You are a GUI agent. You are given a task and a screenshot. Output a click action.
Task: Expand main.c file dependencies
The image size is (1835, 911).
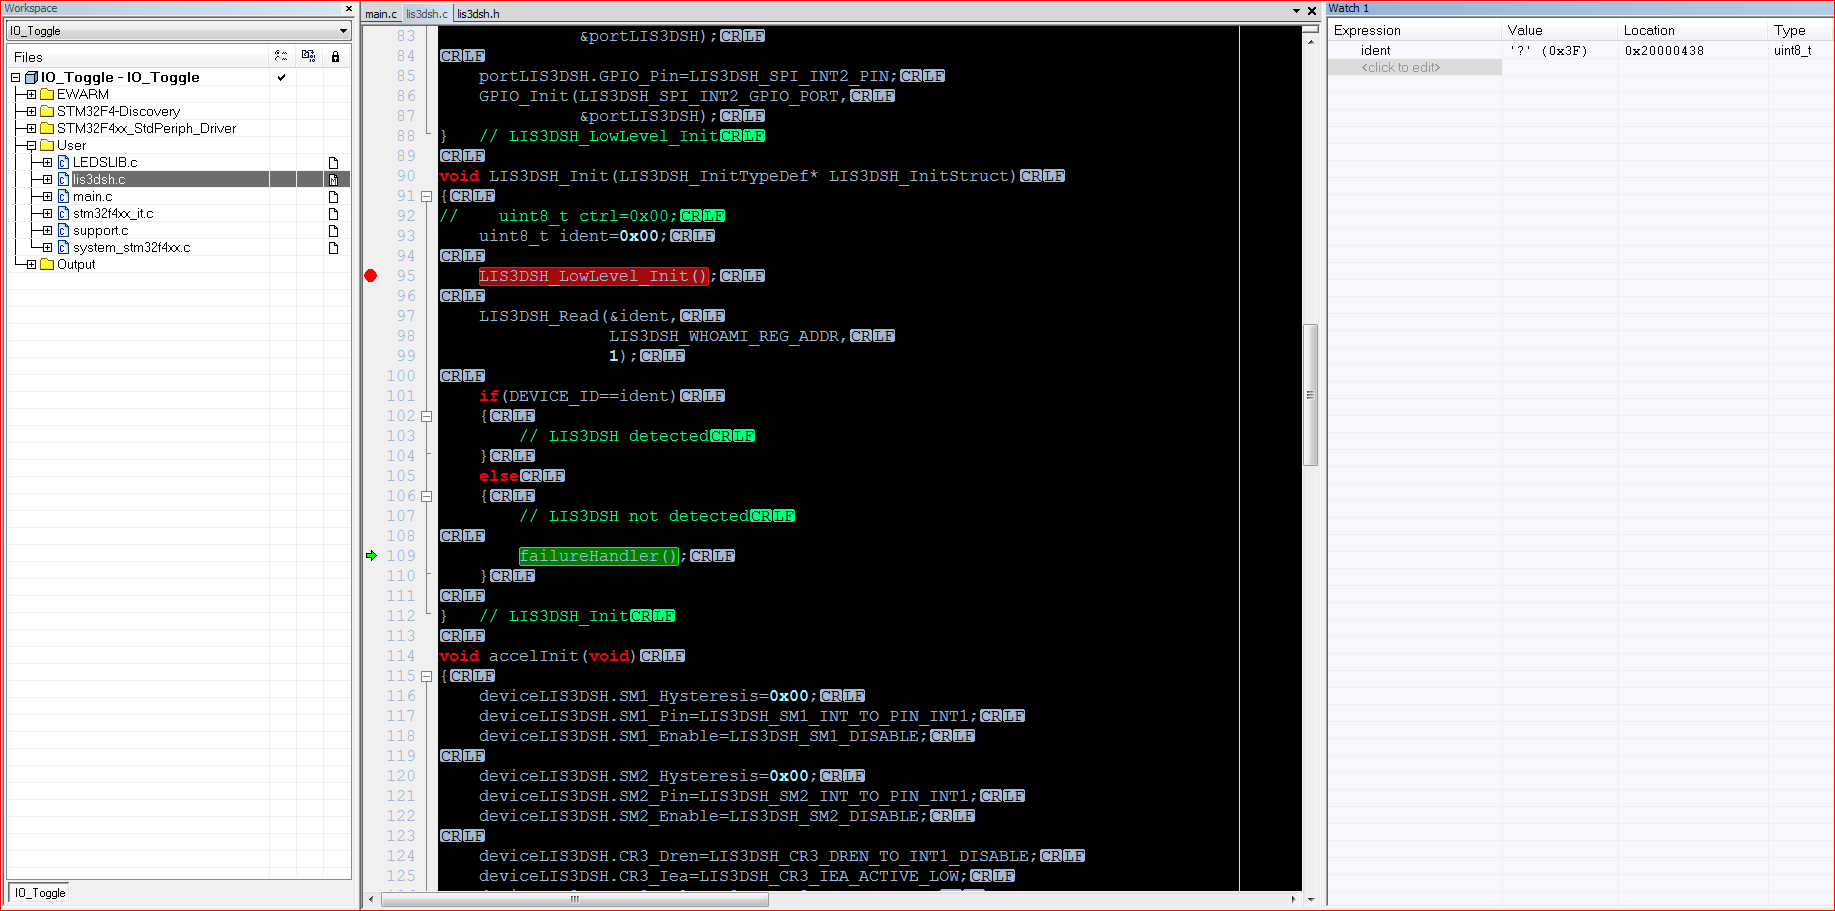click(47, 196)
